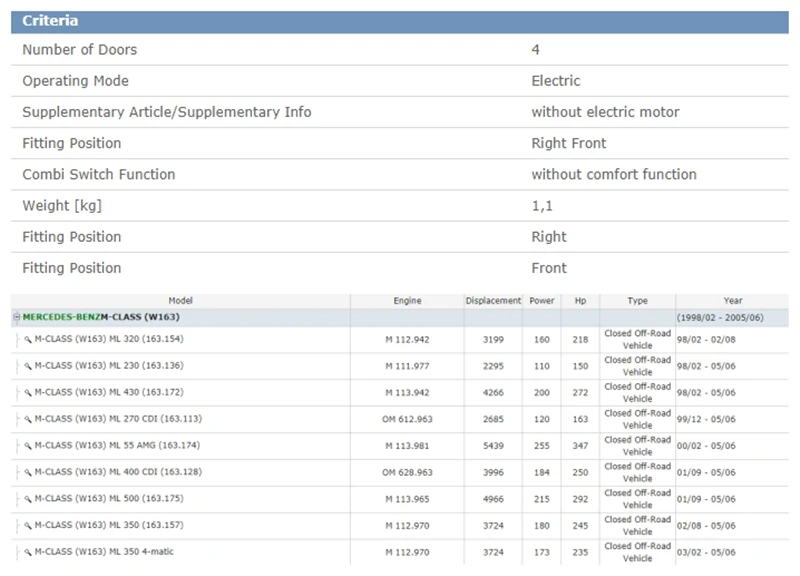Image resolution: width=800 pixels, height=576 pixels.
Task: Select 'without comfort function' value
Action: (614, 174)
